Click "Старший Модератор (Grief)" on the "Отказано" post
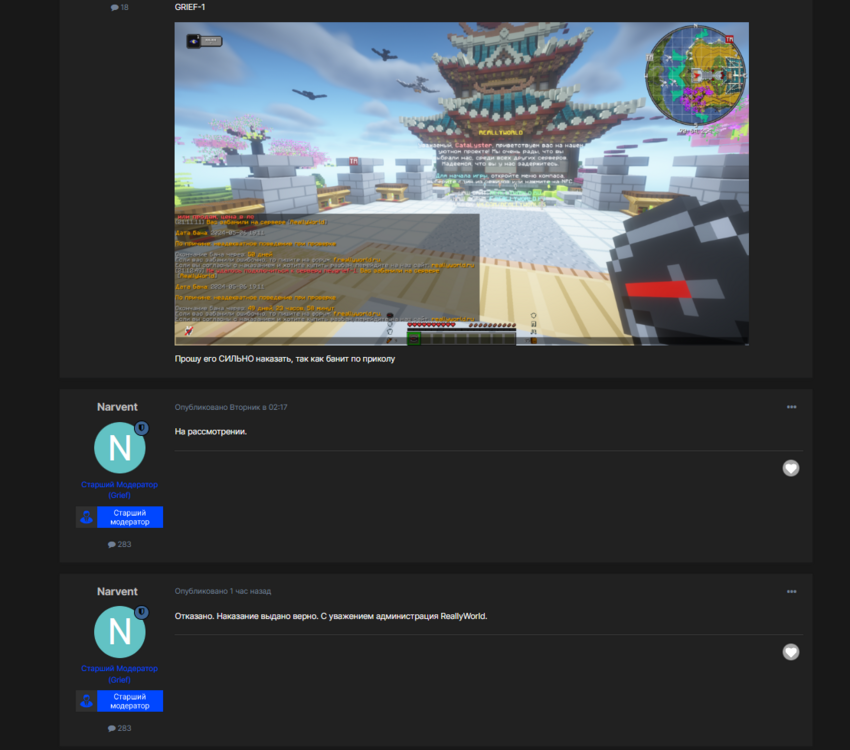The height and width of the screenshot is (750, 850). (119, 674)
